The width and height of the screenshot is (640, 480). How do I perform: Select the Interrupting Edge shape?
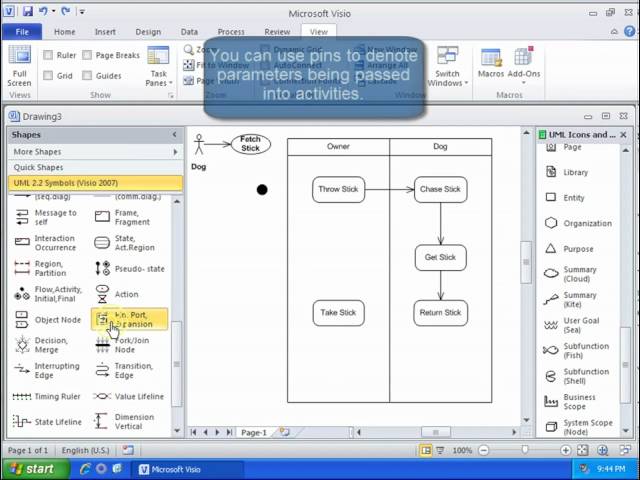click(x=47, y=370)
